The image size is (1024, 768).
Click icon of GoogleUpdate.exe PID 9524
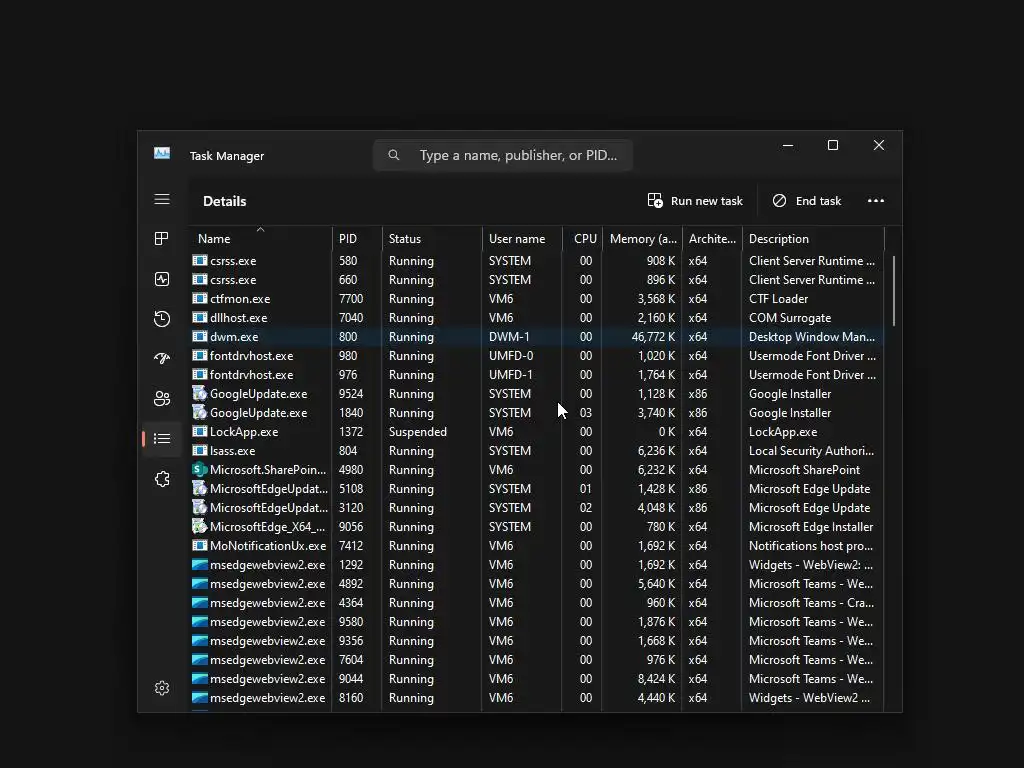click(x=199, y=394)
